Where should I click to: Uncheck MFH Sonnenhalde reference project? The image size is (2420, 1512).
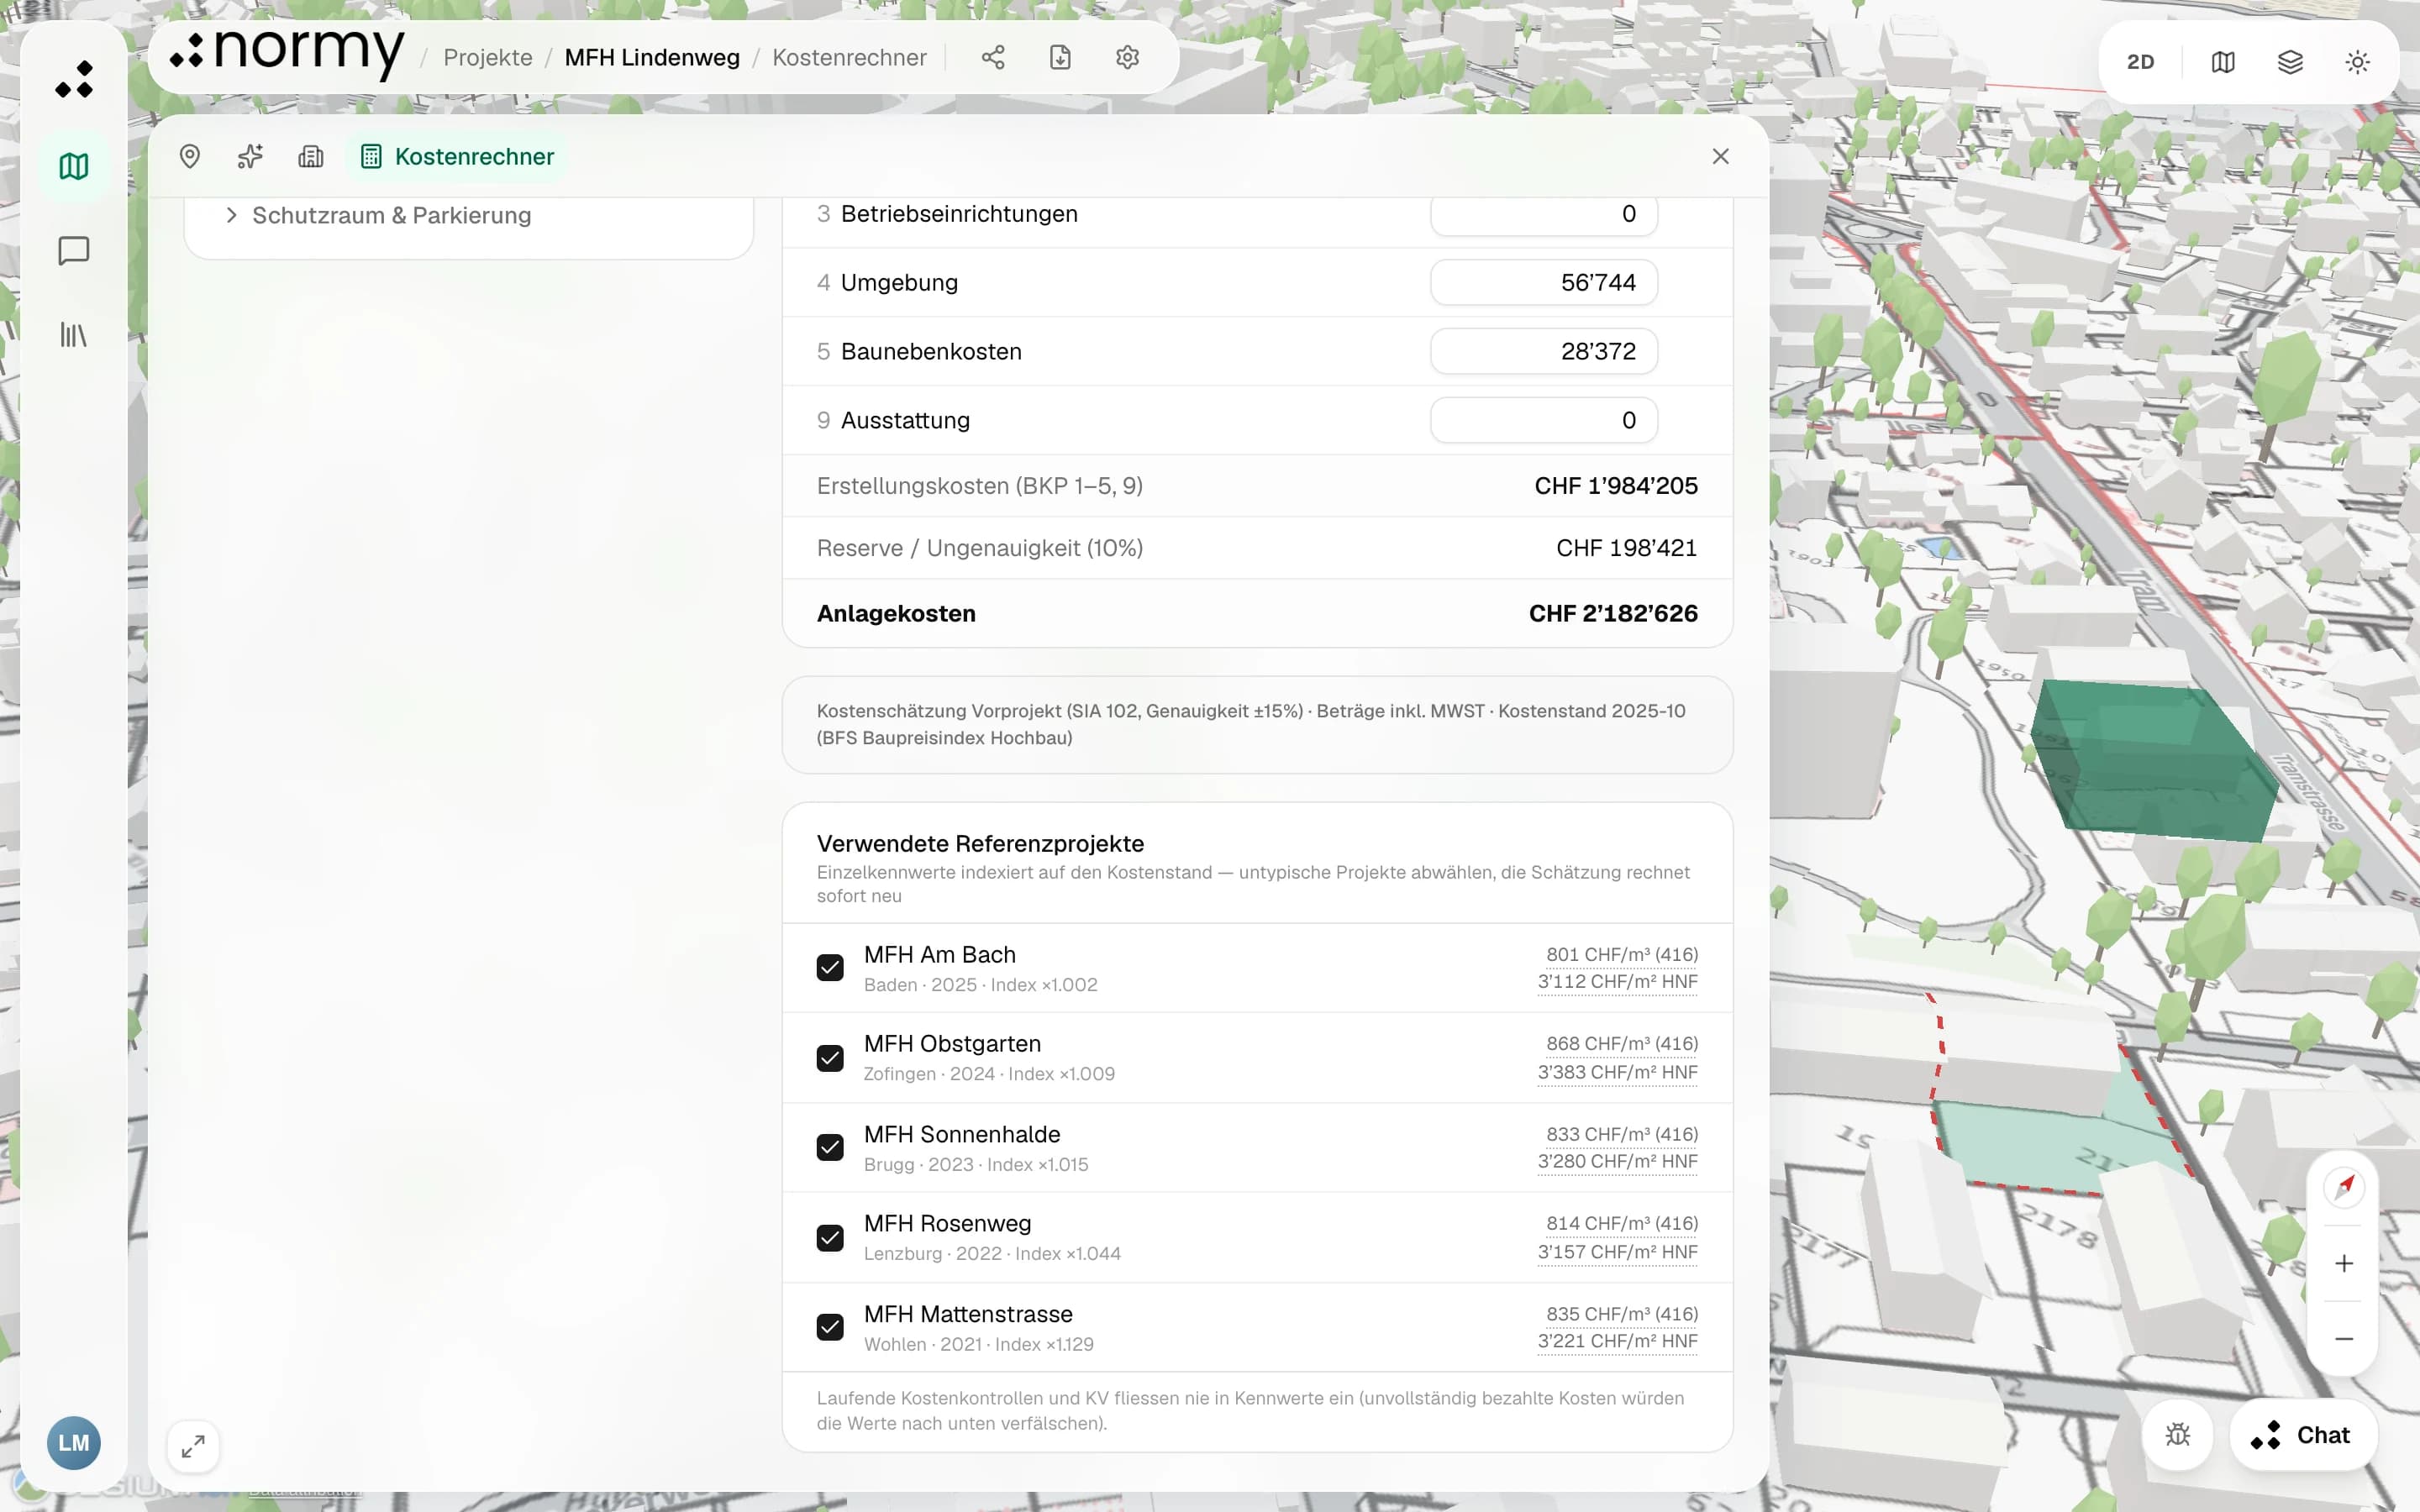(830, 1147)
